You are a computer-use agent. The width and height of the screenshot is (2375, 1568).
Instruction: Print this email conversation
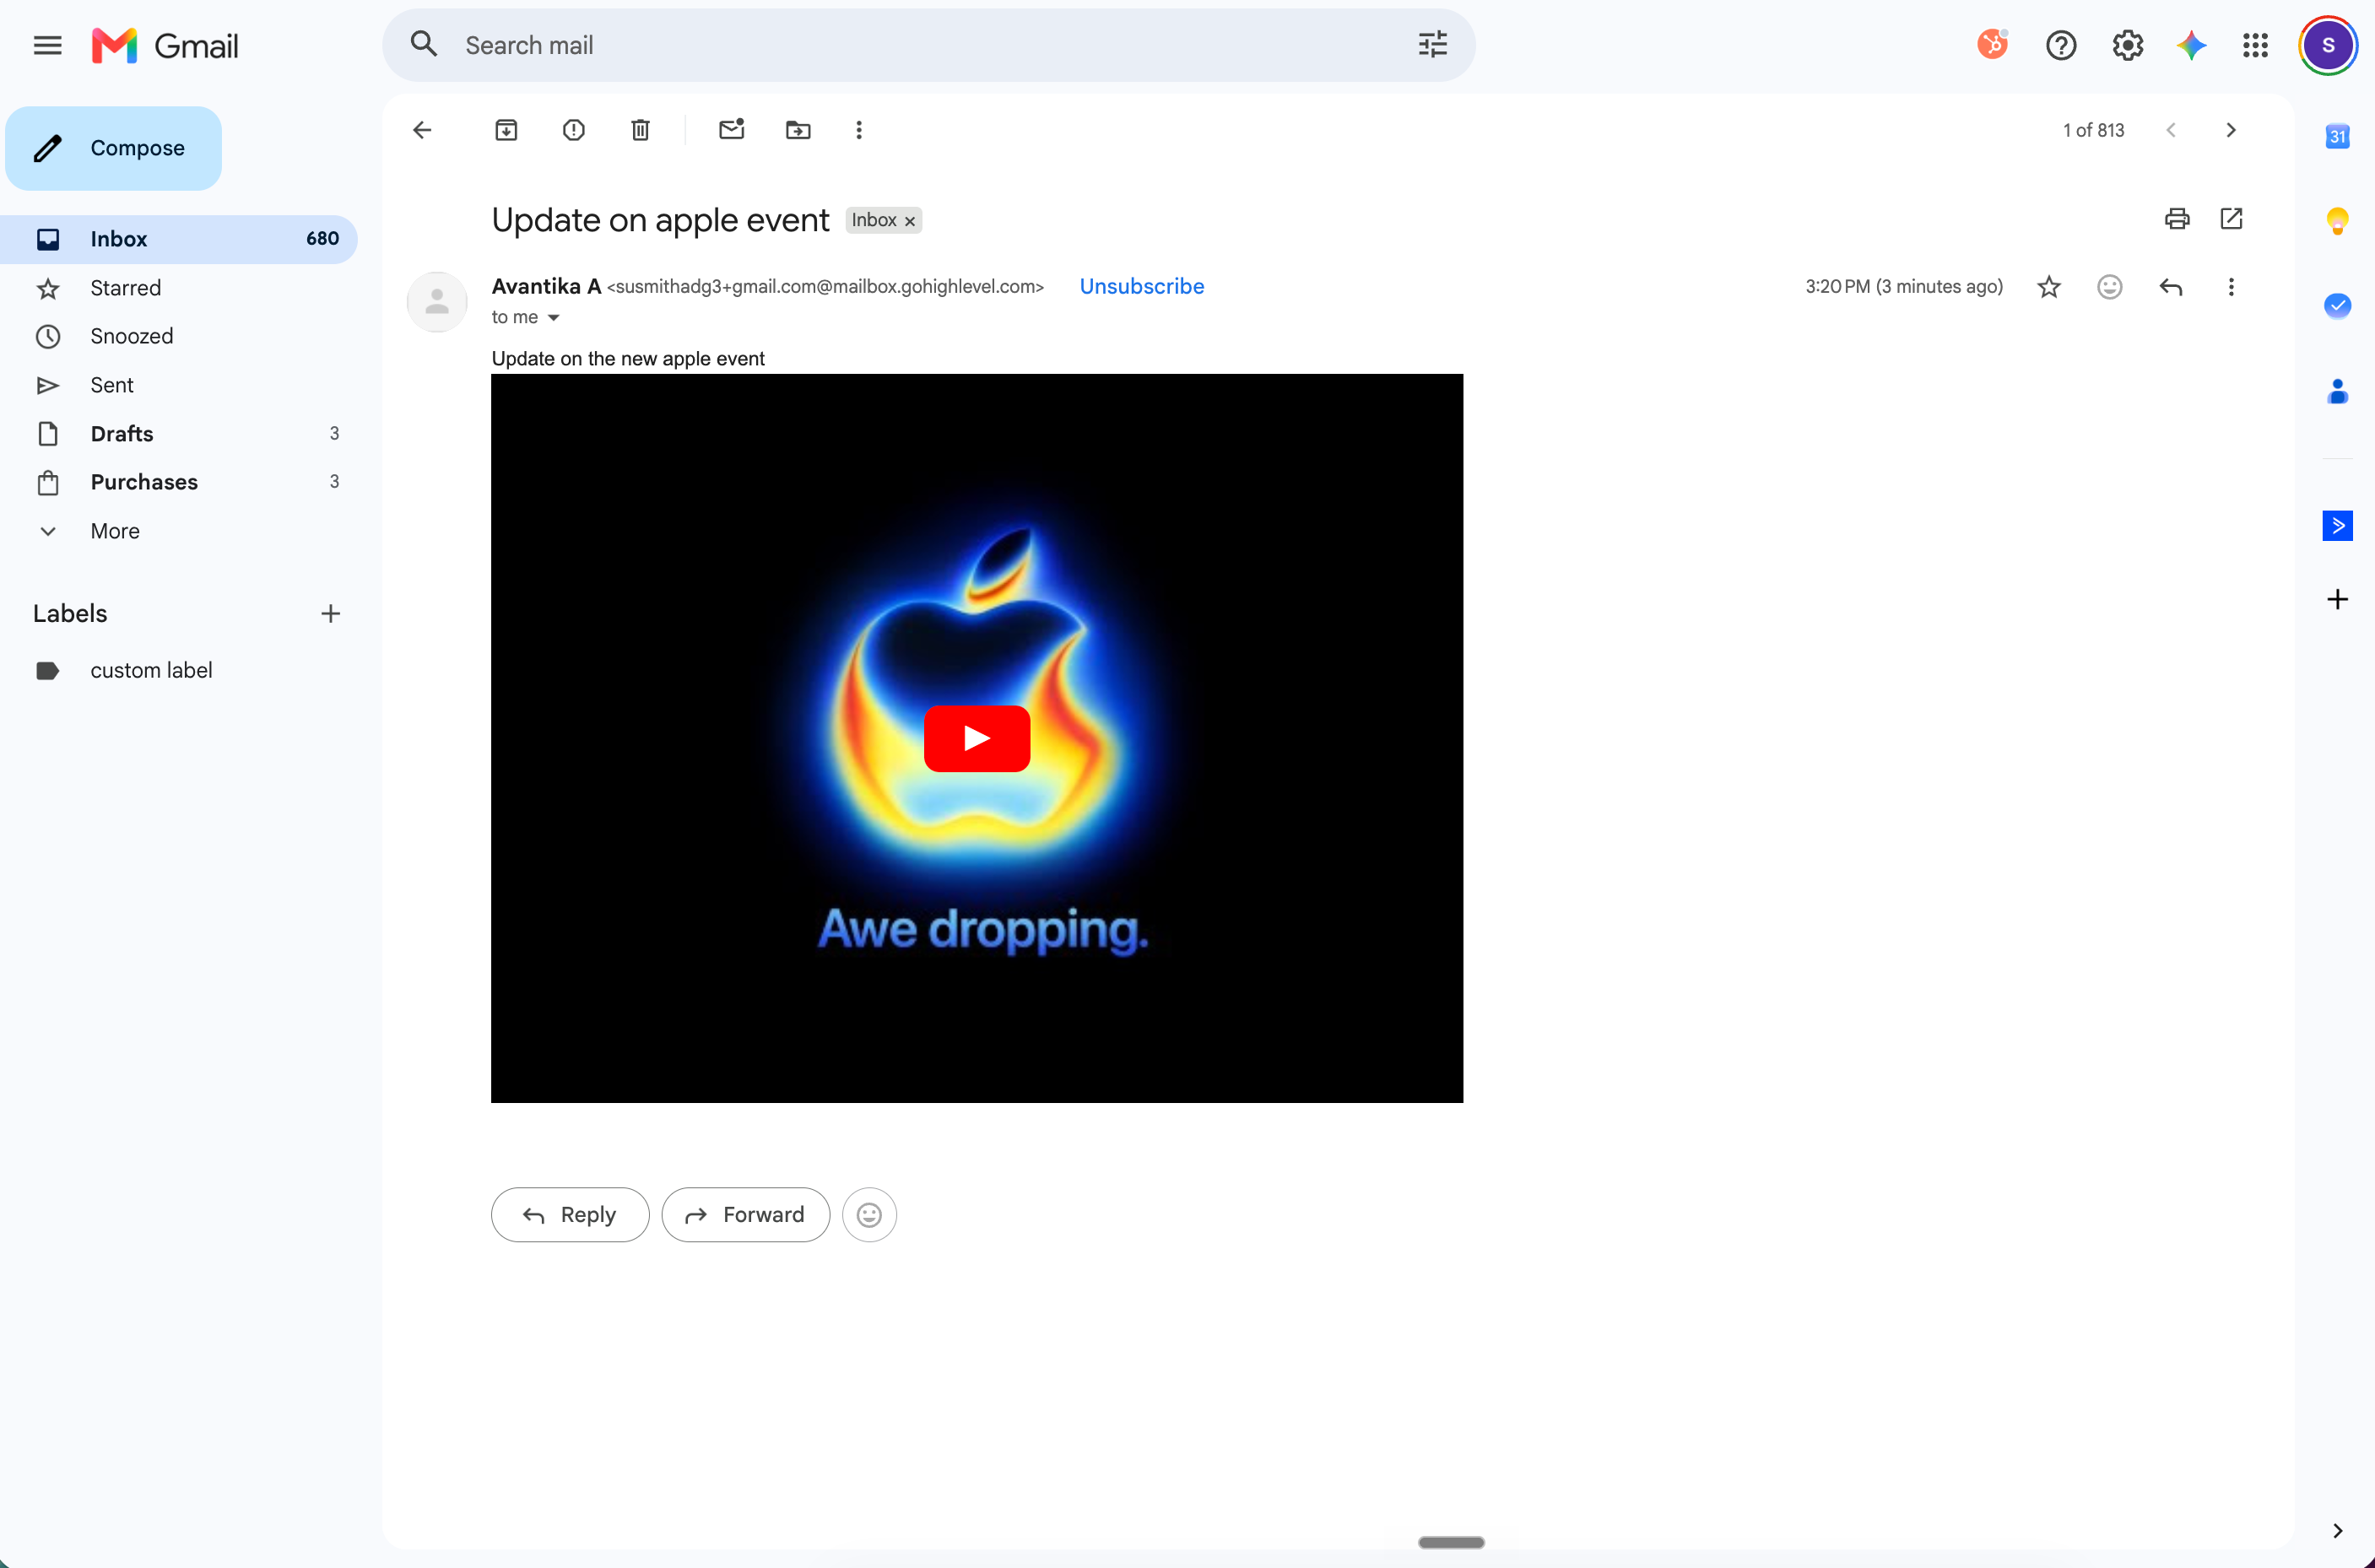(x=2177, y=219)
